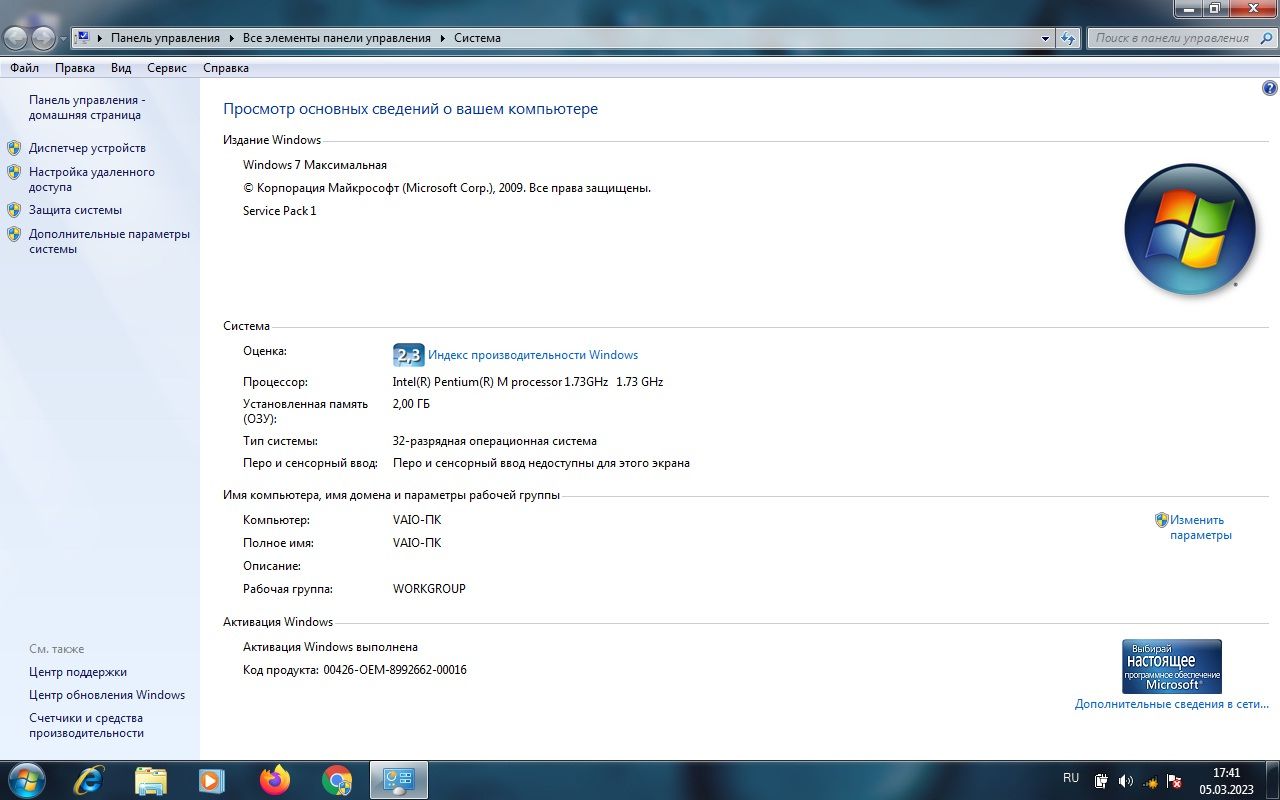Click the refresh button in address bar
This screenshot has width=1280, height=800.
1068,38
